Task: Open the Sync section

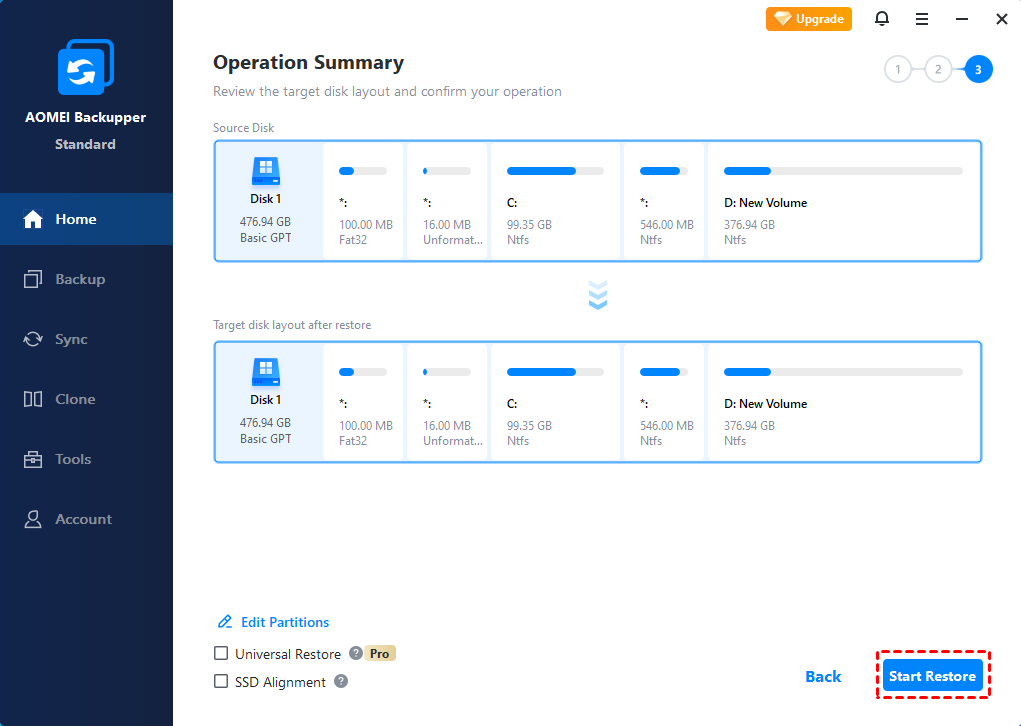Action: 86,339
